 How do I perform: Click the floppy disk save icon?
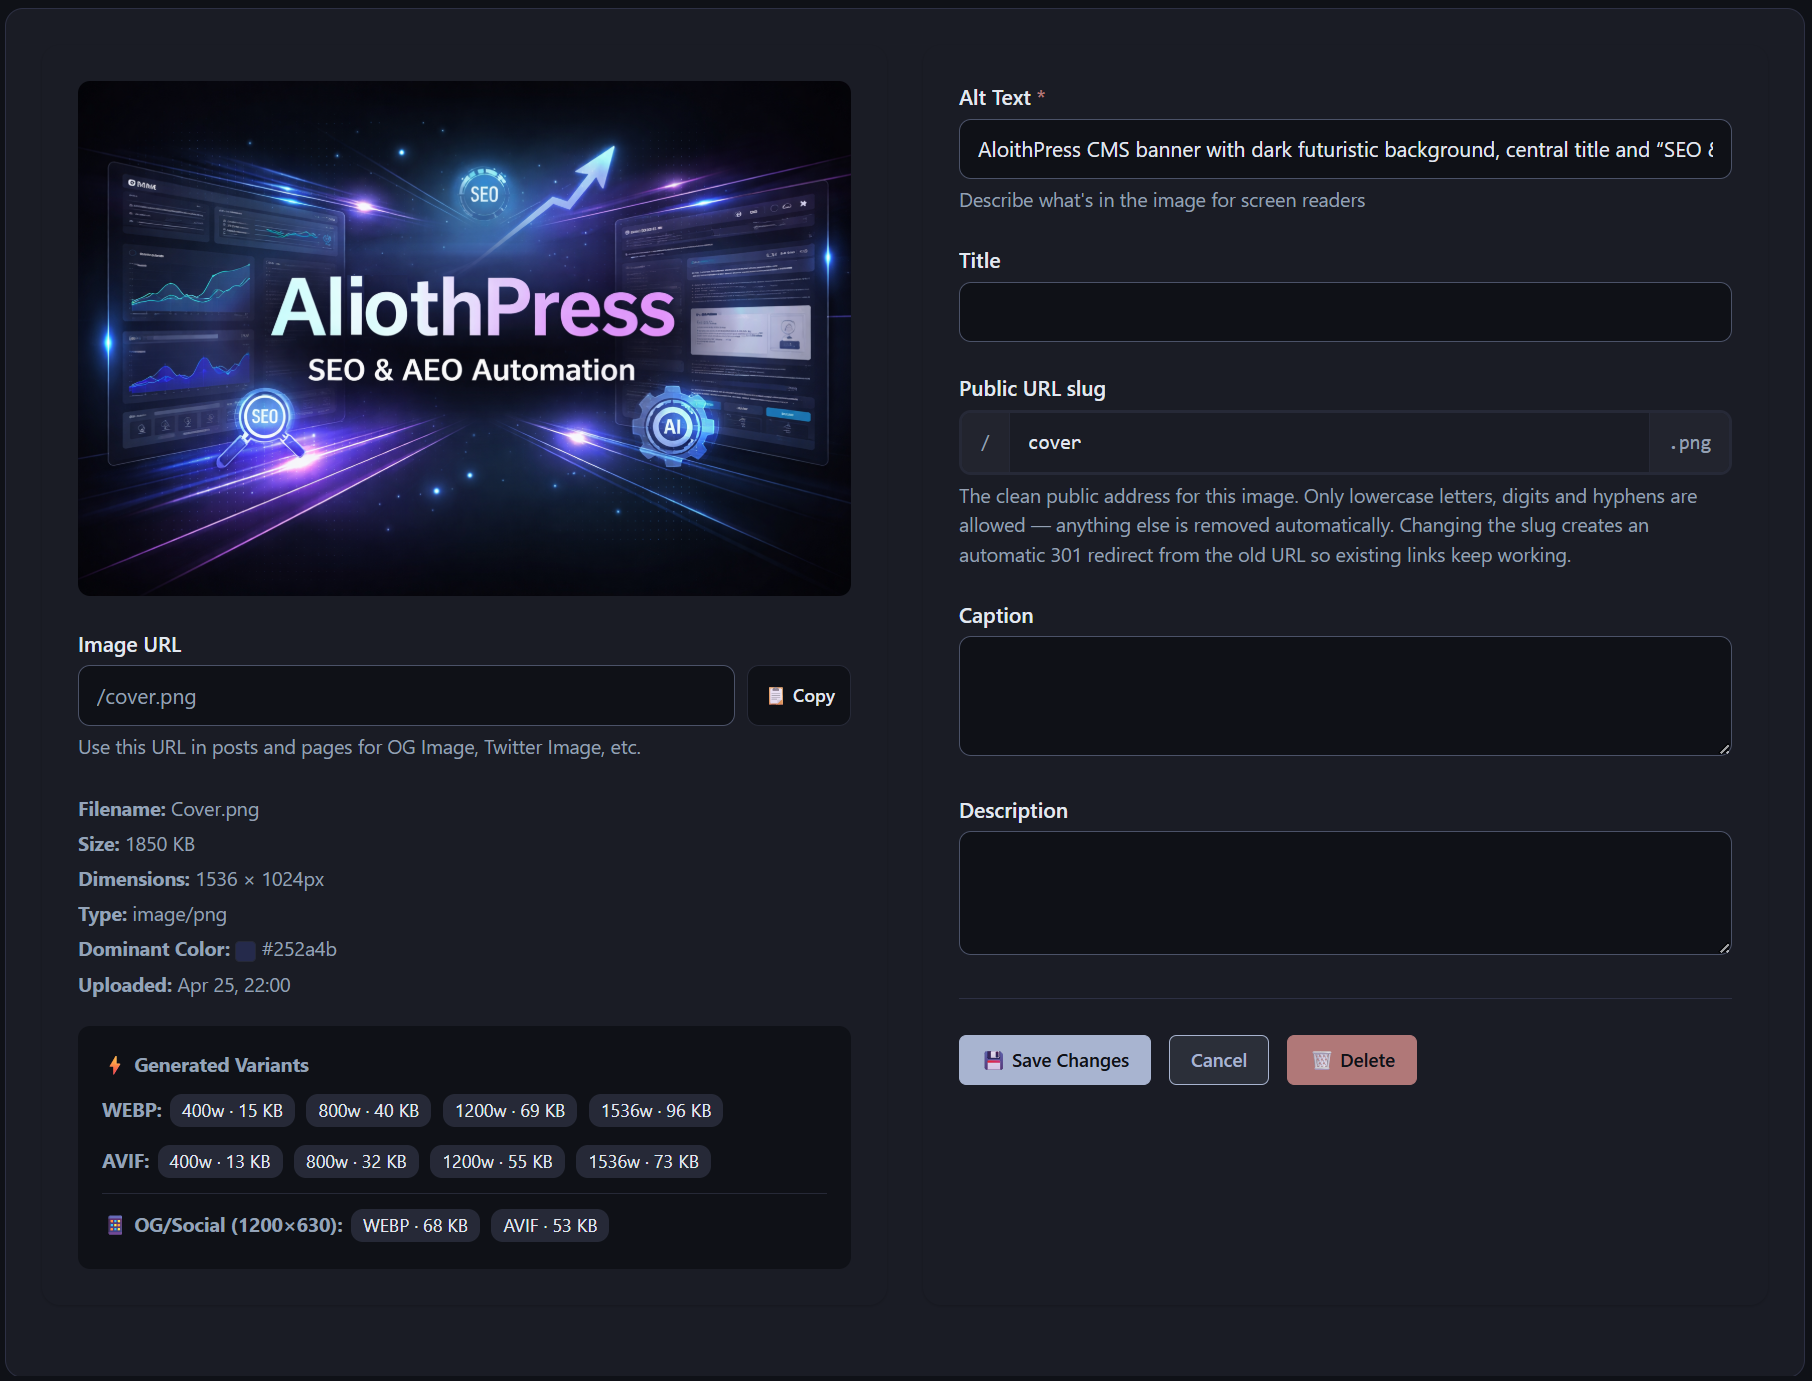(x=993, y=1060)
